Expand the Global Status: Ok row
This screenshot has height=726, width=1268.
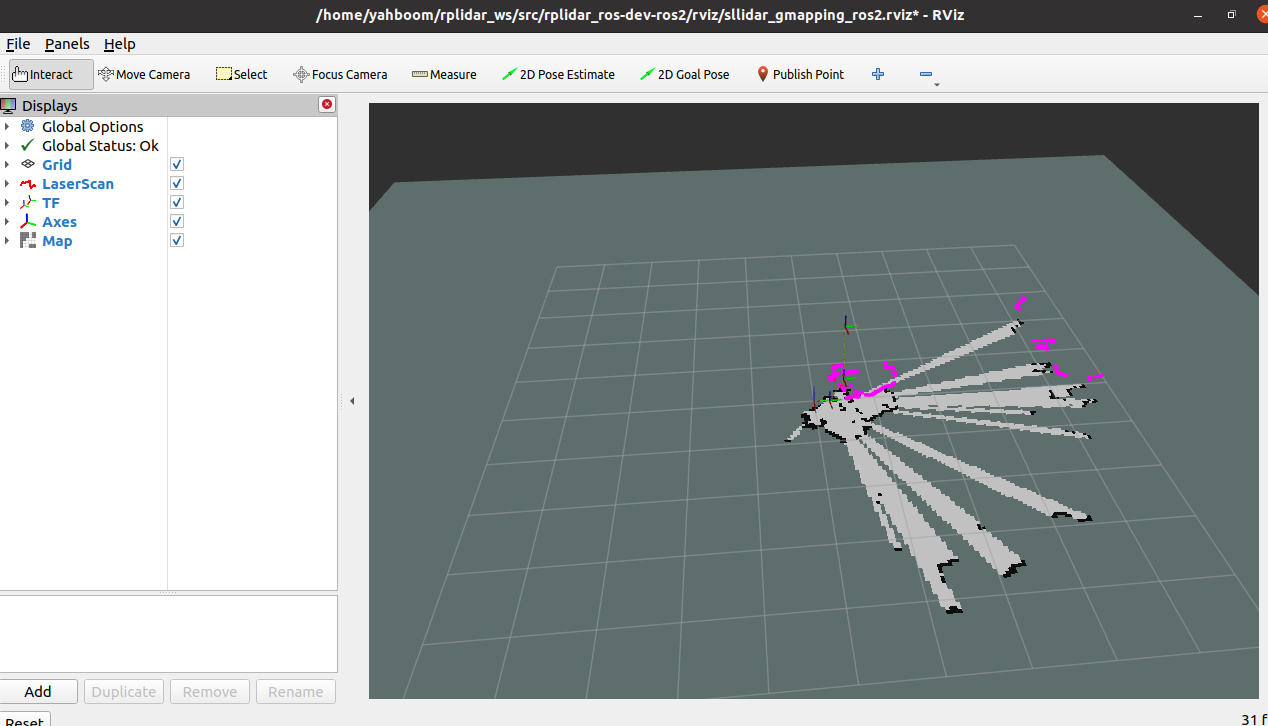pyautogui.click(x=7, y=145)
